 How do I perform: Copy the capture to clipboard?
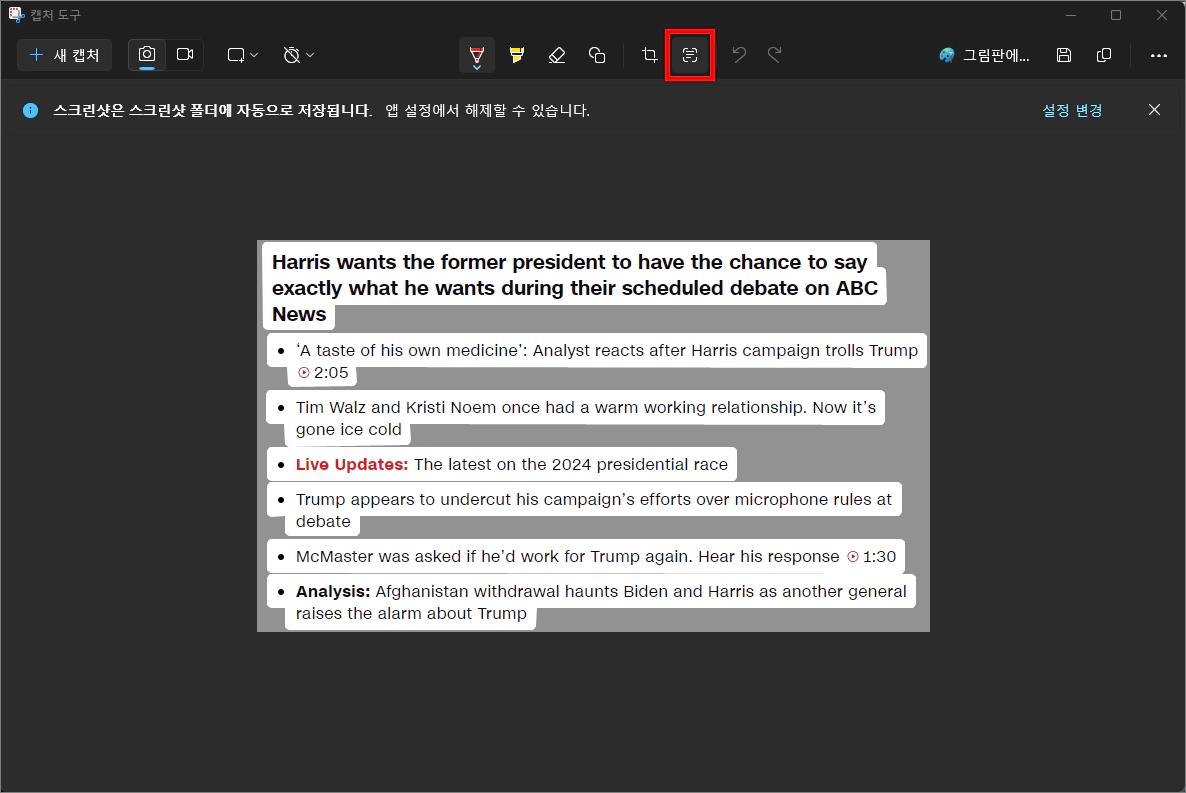(1104, 55)
